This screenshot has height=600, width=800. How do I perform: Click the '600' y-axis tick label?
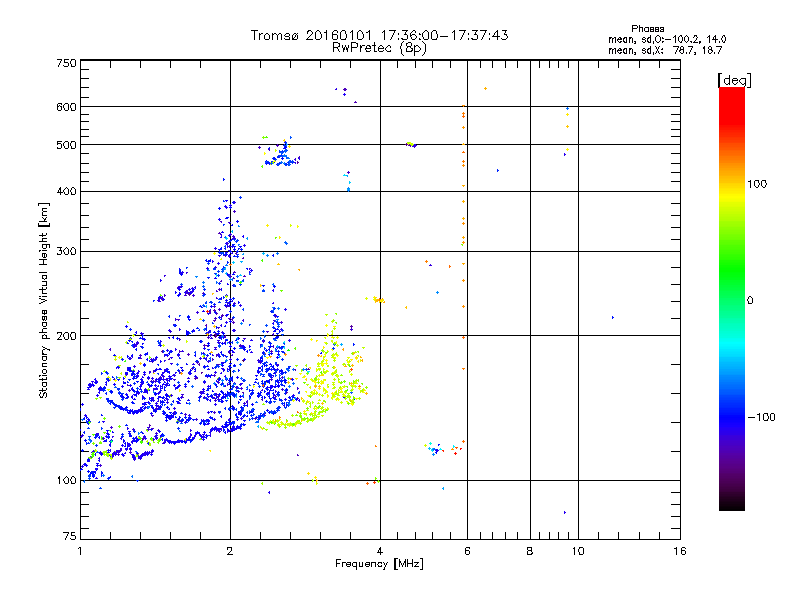66,107
